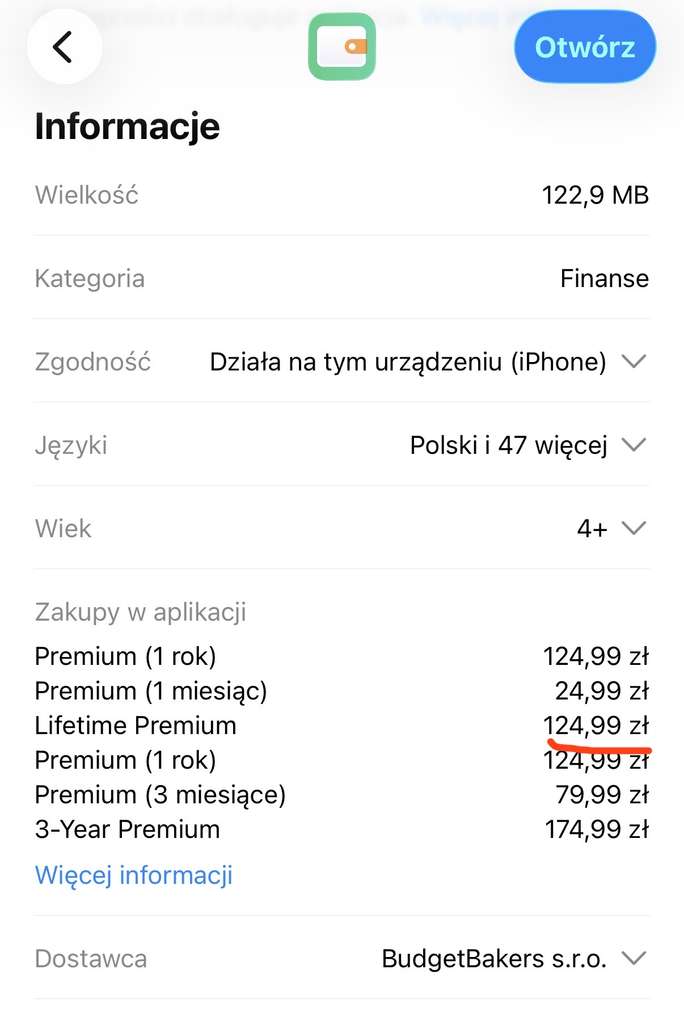The height and width of the screenshot is (1024, 684).
Task: Tap the green wallet app icon
Action: [x=342, y=46]
